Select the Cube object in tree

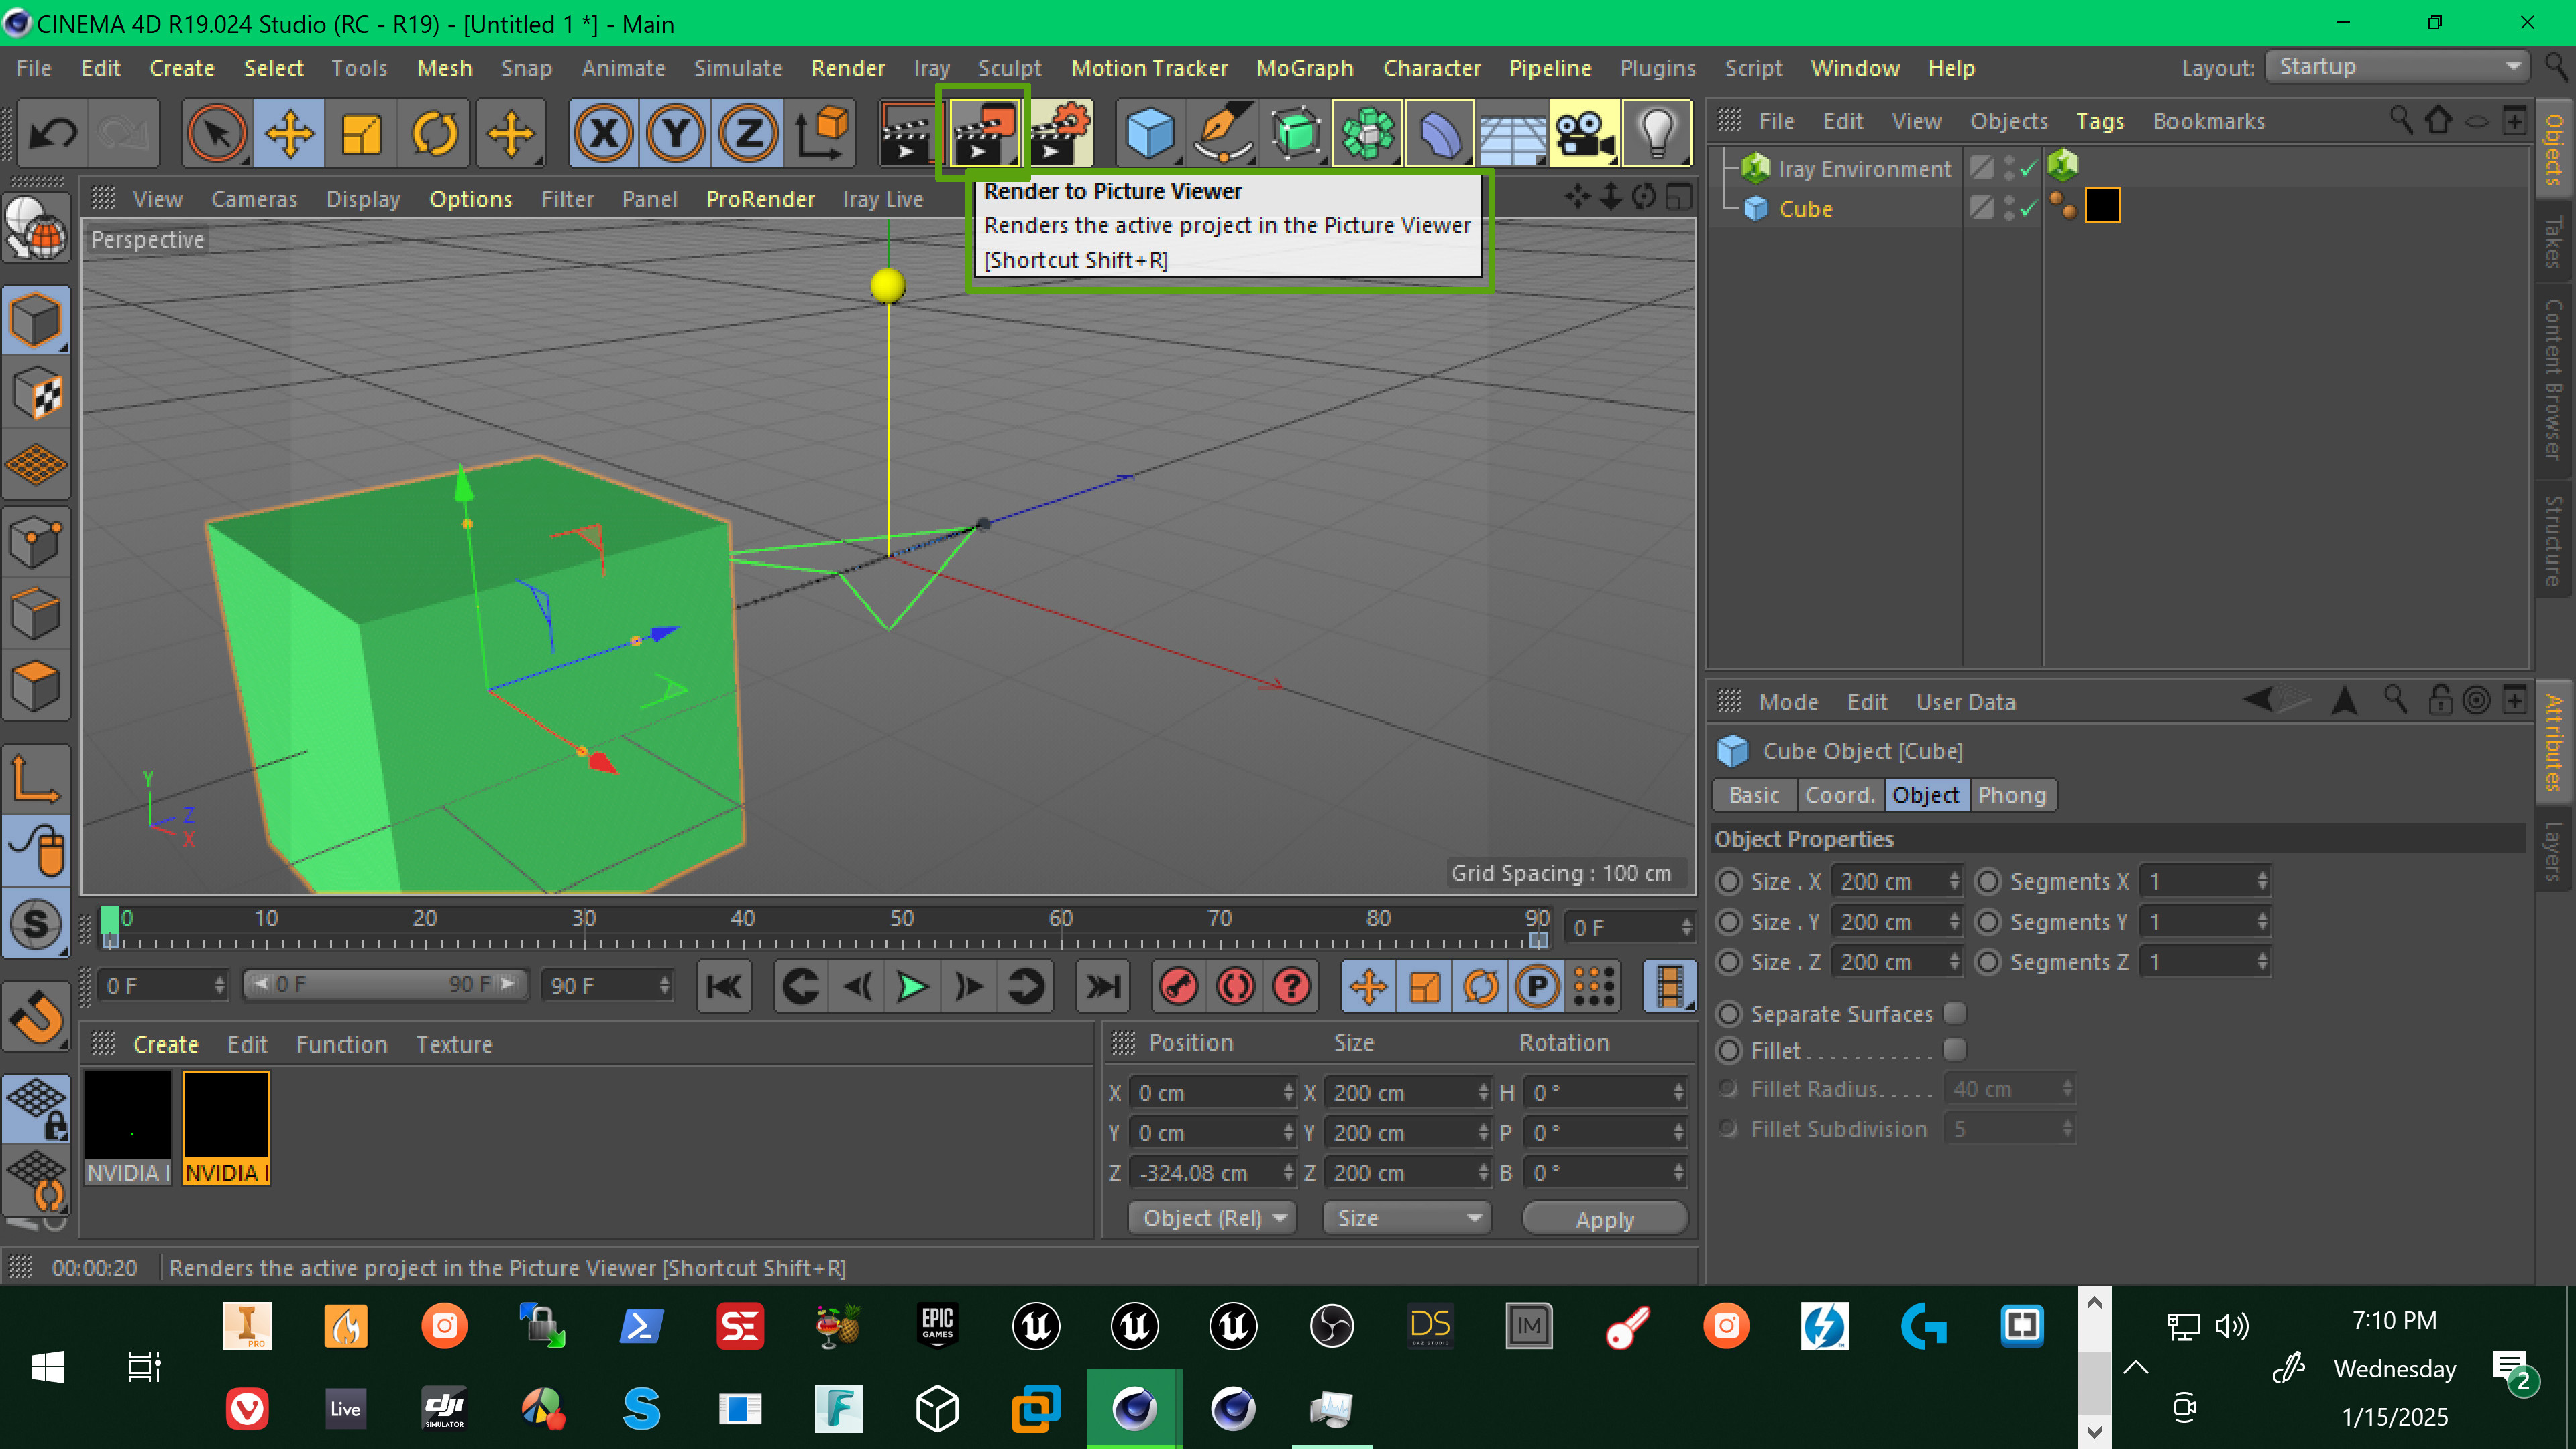pyautogui.click(x=1805, y=209)
